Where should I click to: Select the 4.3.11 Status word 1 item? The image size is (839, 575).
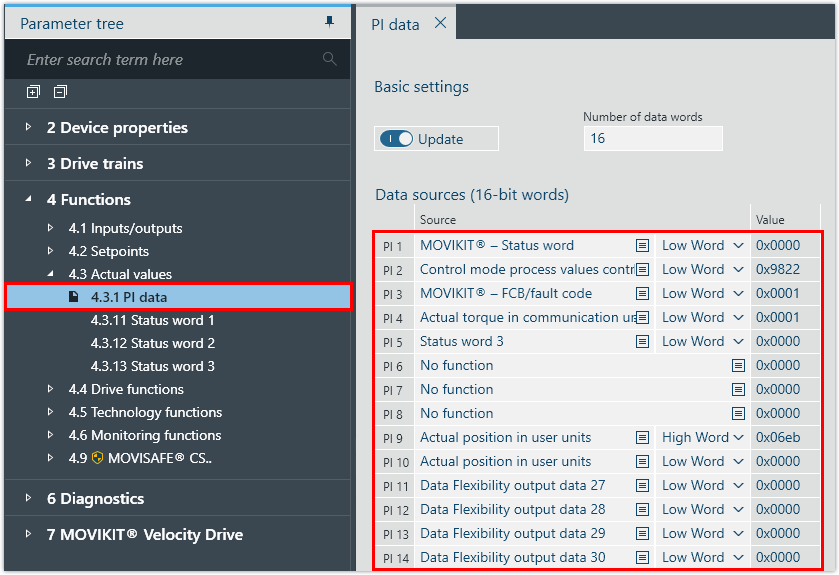pos(152,321)
